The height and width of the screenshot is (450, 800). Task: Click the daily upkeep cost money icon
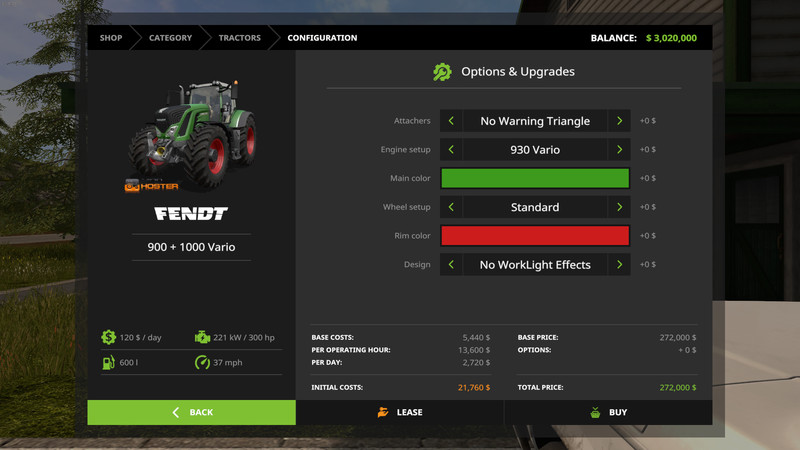(108, 338)
